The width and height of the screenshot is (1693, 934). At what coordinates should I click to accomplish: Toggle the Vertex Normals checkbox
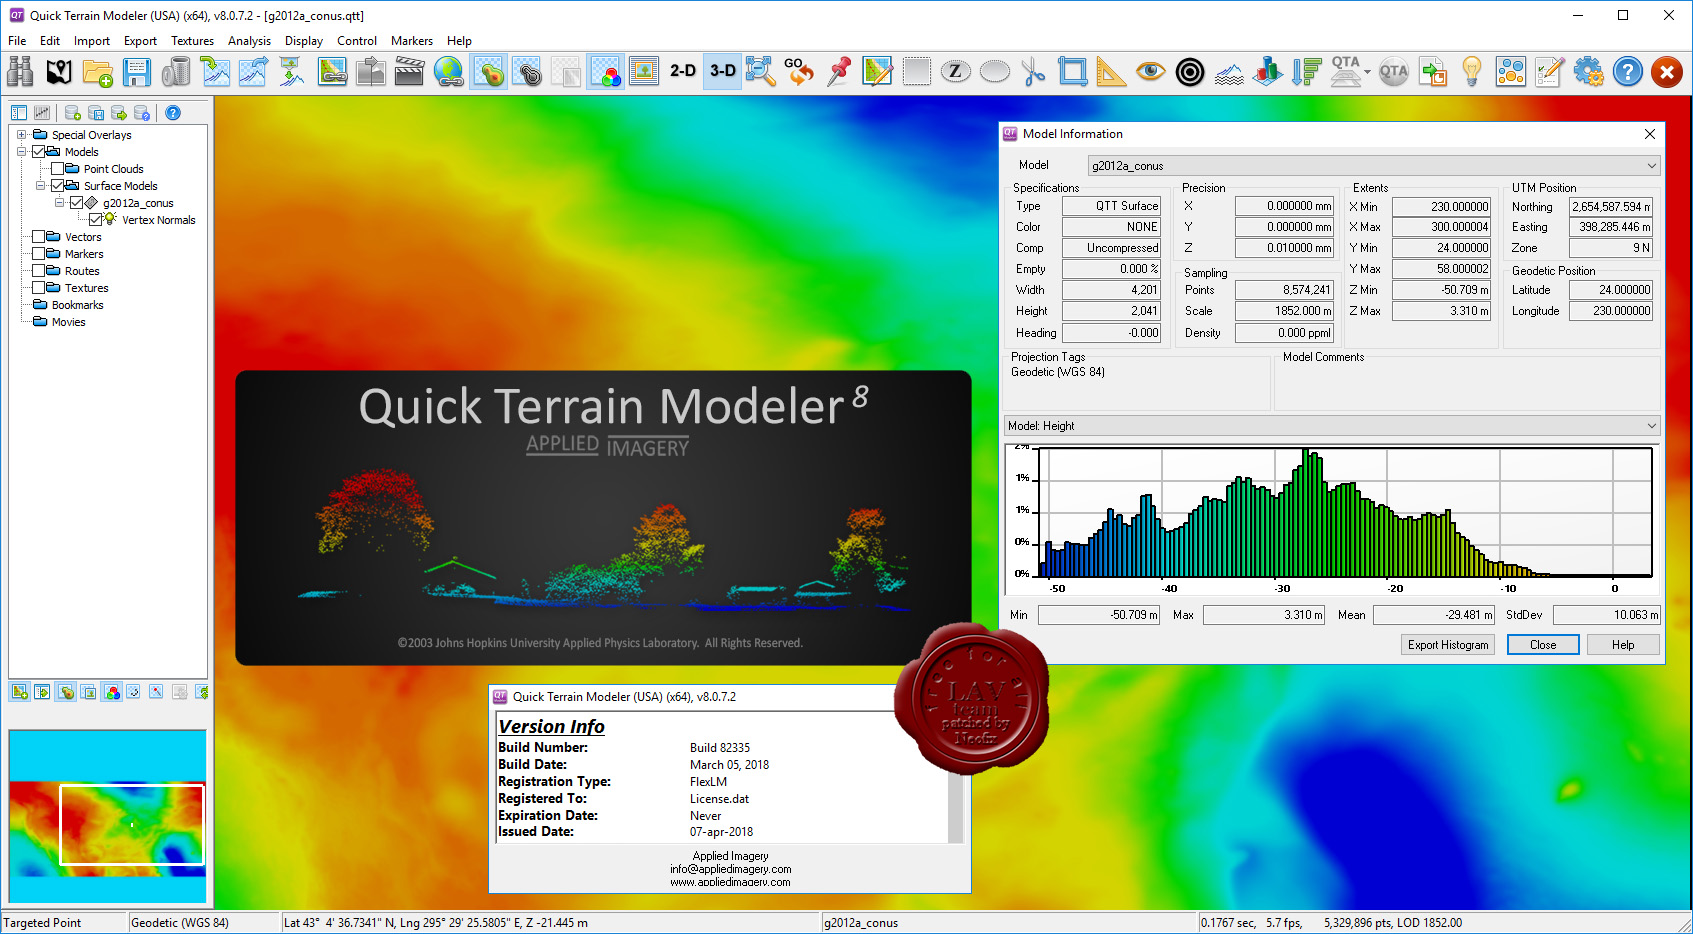[x=95, y=220]
